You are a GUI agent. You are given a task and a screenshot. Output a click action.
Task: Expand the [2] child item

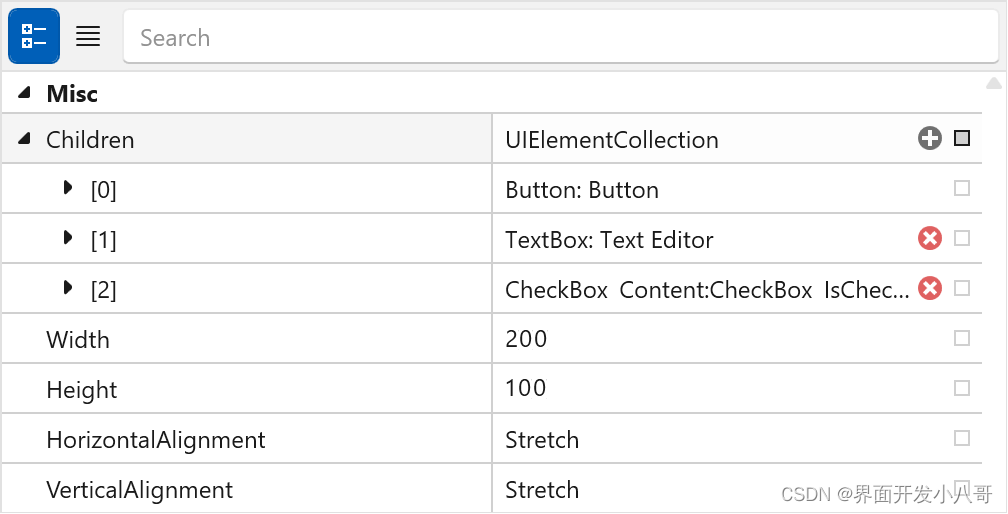pyautogui.click(x=68, y=288)
